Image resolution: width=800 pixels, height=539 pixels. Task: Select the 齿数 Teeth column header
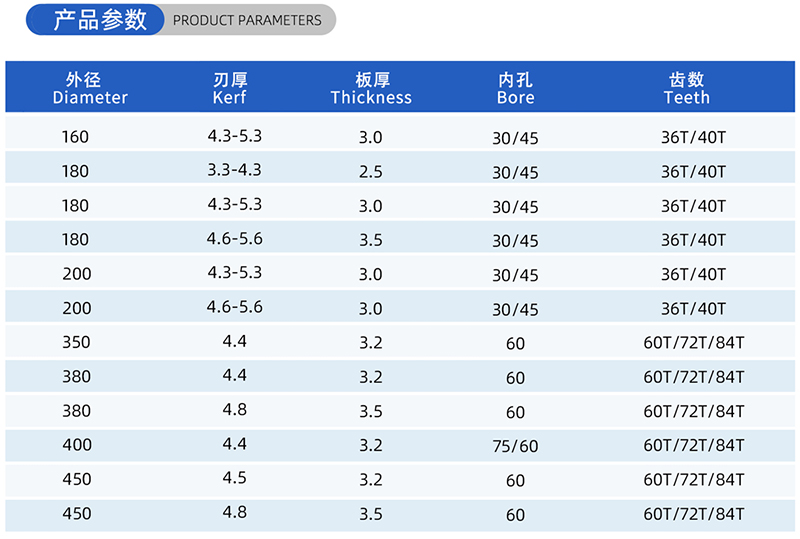[x=686, y=88]
